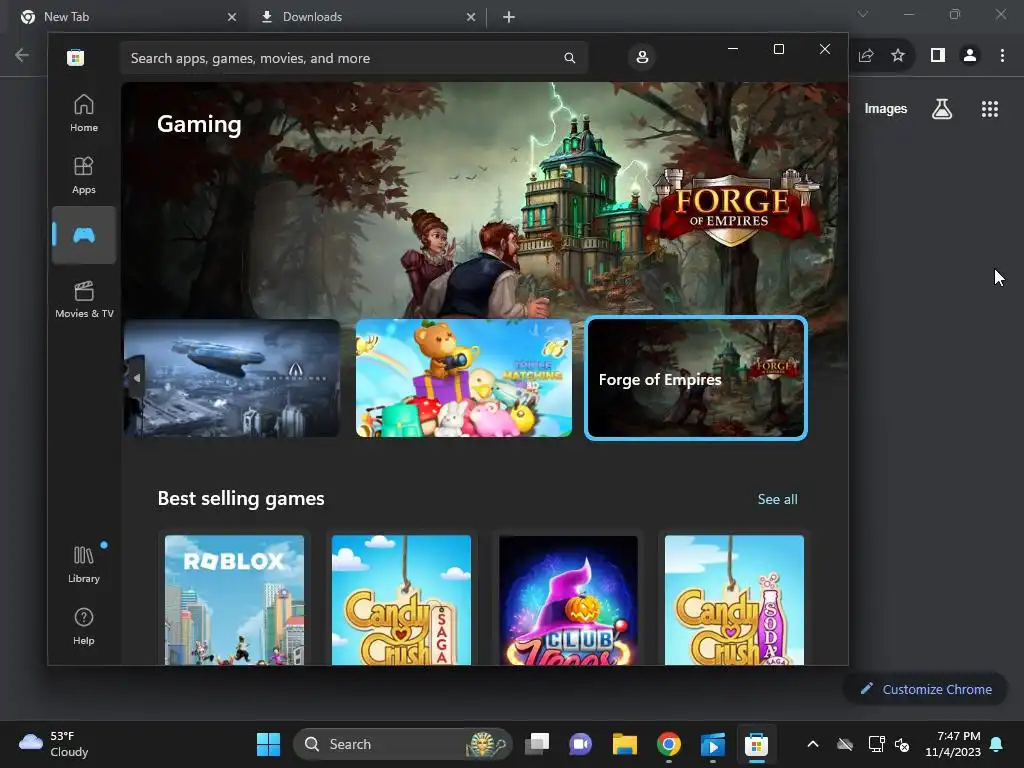Image resolution: width=1024 pixels, height=768 pixels.
Task: Toggle the Chrome side panel icon
Action: click(938, 56)
